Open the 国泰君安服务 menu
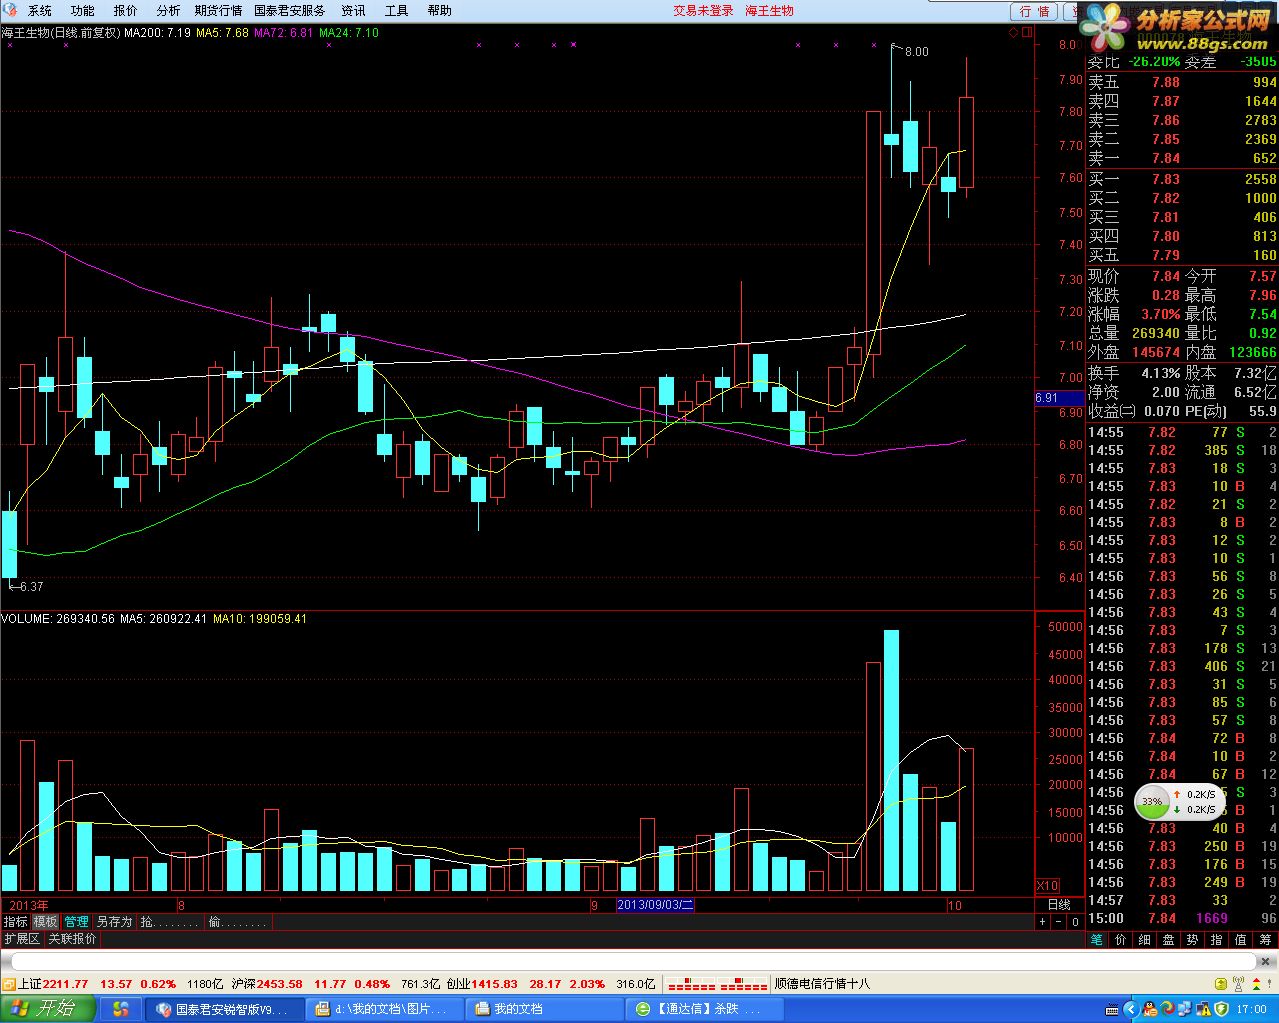The width and height of the screenshot is (1279, 1023). point(289,11)
